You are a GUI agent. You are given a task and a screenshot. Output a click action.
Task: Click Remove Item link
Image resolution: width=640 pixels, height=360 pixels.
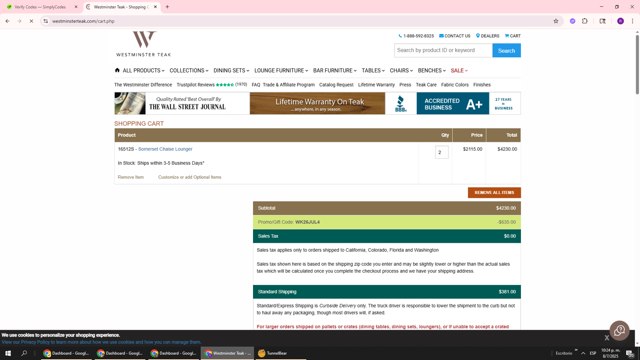click(131, 177)
